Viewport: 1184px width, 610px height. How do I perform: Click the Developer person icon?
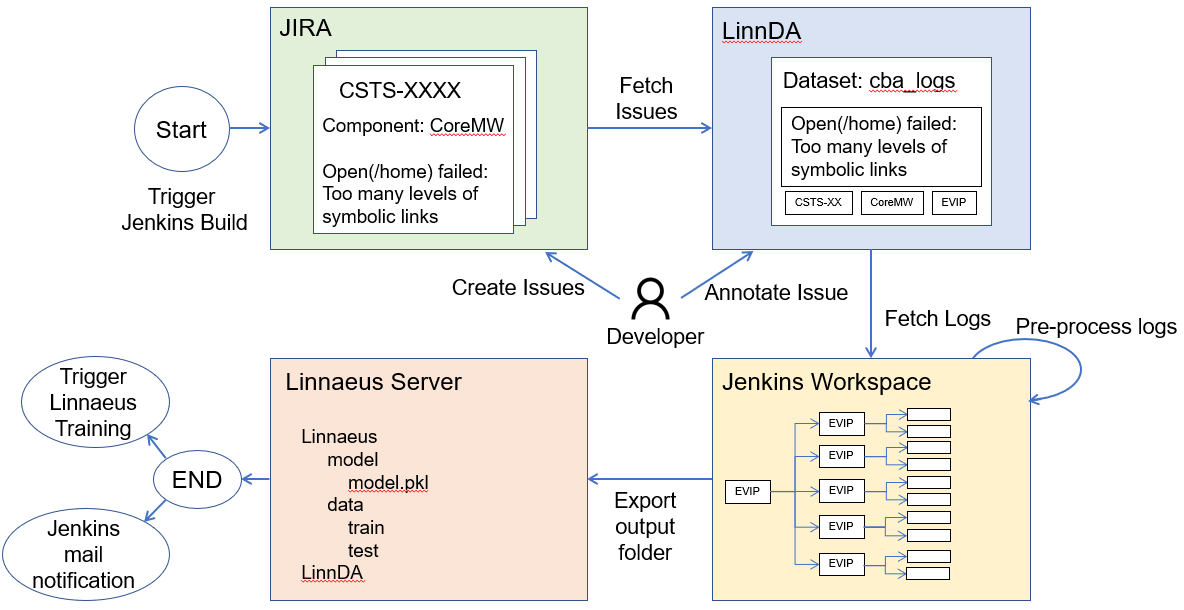tap(650, 300)
